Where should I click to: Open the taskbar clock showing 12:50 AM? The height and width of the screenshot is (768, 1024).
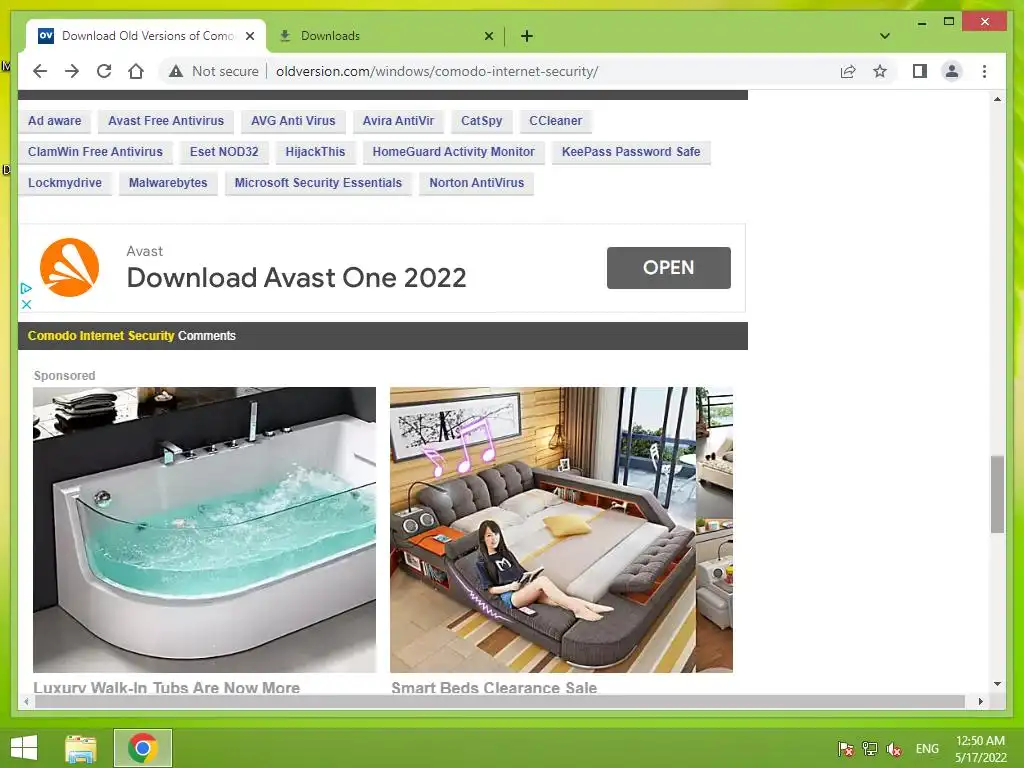(x=980, y=749)
